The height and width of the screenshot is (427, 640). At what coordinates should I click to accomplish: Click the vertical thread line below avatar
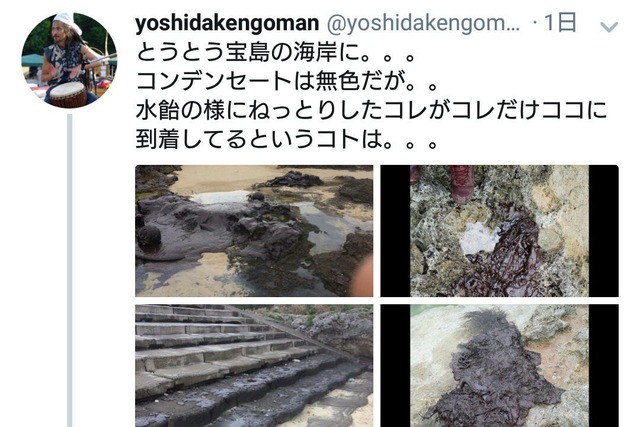(70, 270)
